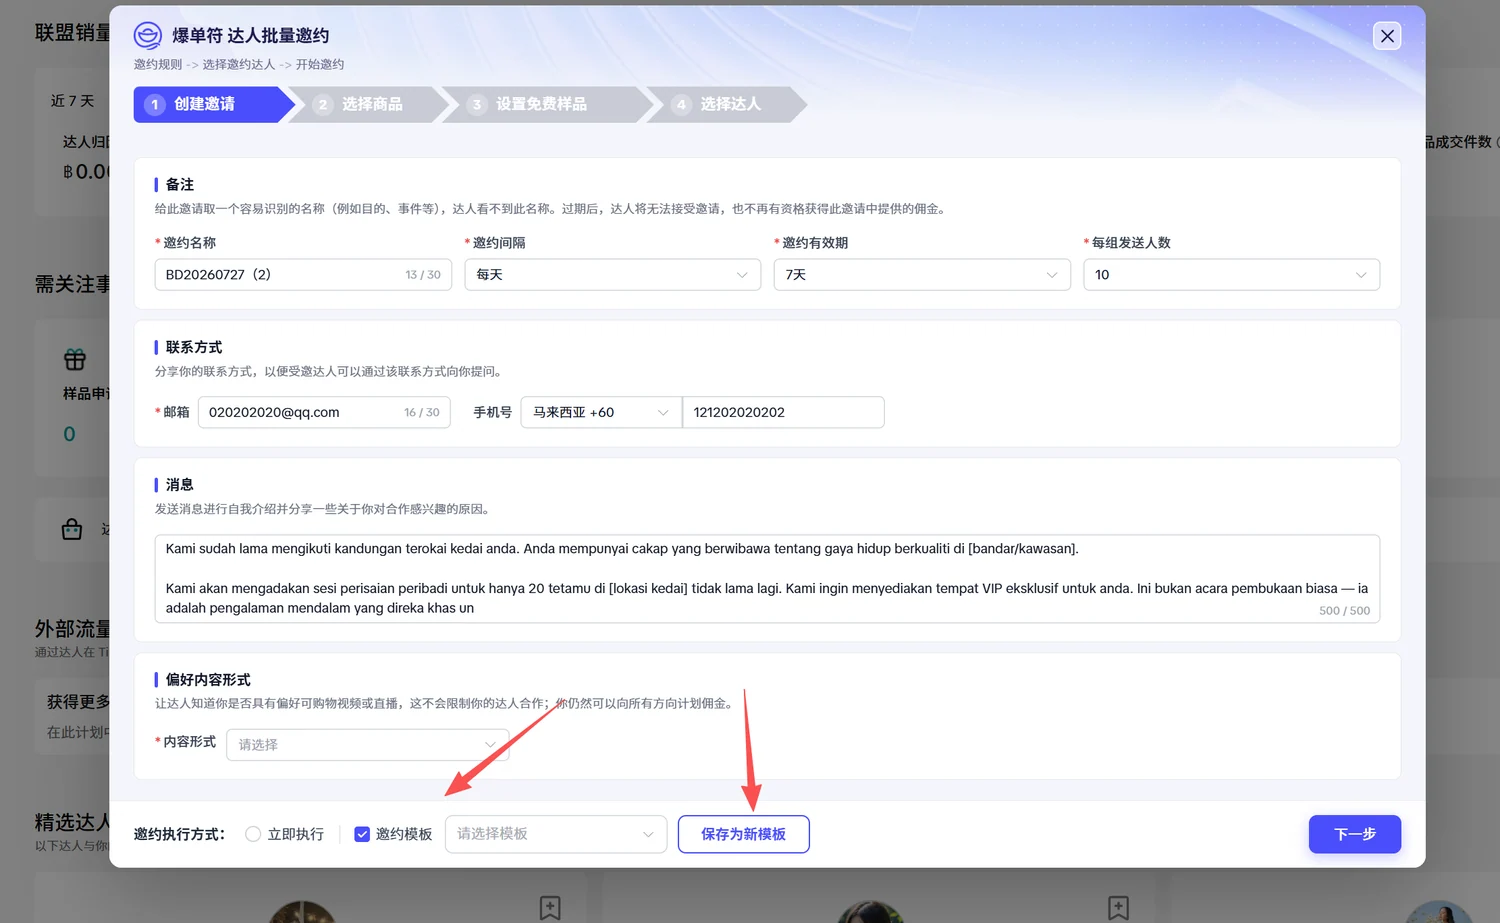Image resolution: width=1500 pixels, height=923 pixels.
Task: Click the rightmost bookmark icon in the background creator card
Action: click(x=1118, y=907)
